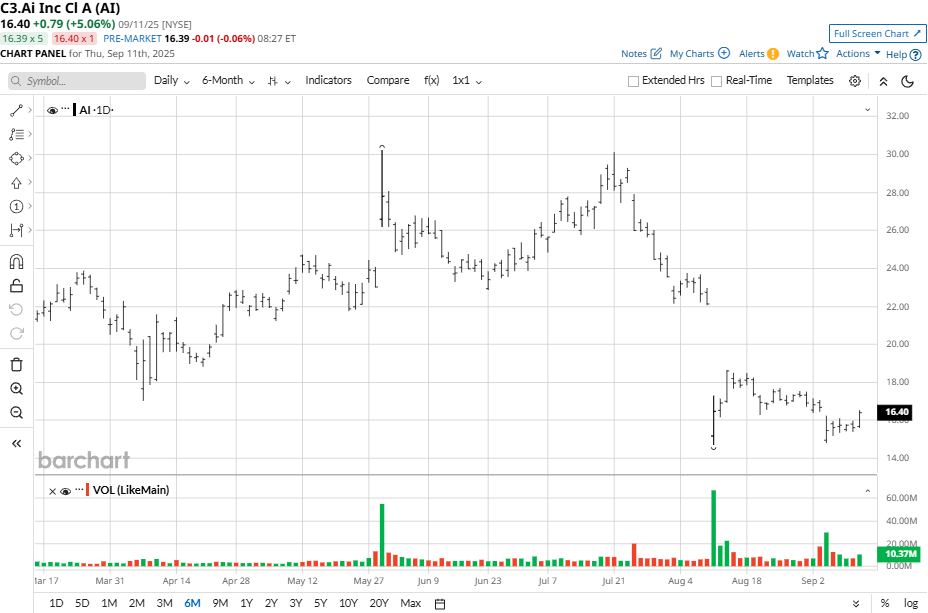The image size is (928, 613).
Task: Open the f(x) expressions tool
Action: (431, 80)
